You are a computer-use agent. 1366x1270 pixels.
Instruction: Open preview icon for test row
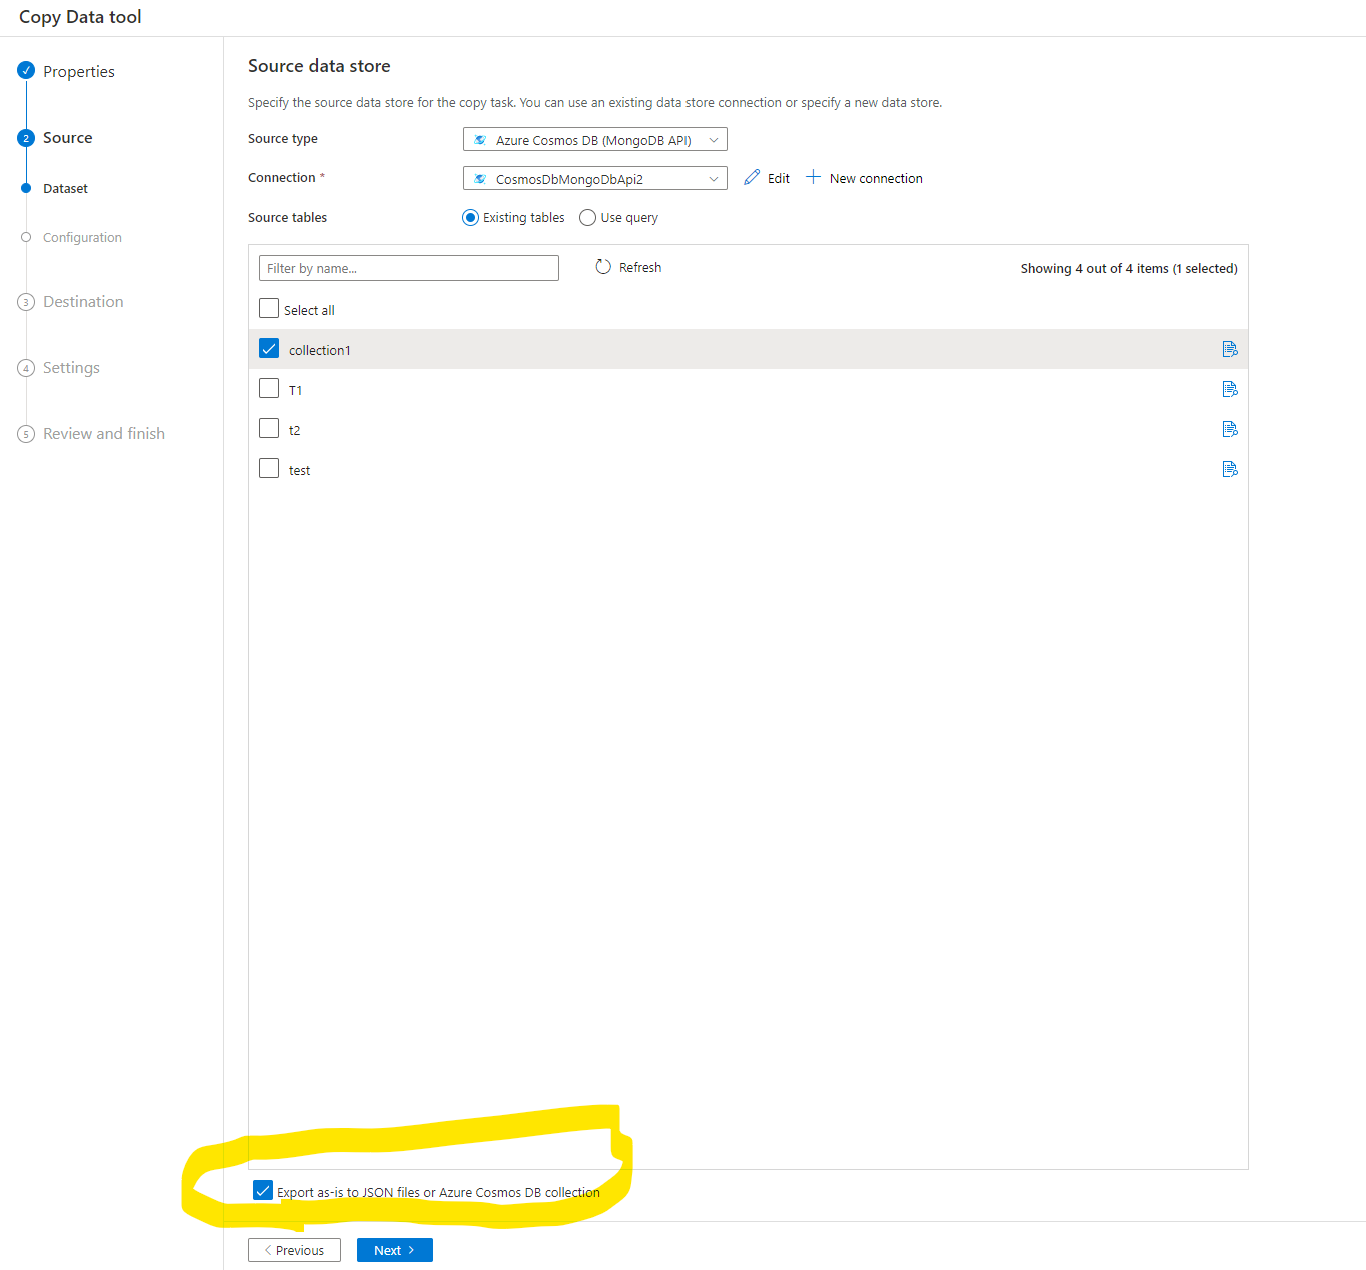click(1230, 469)
